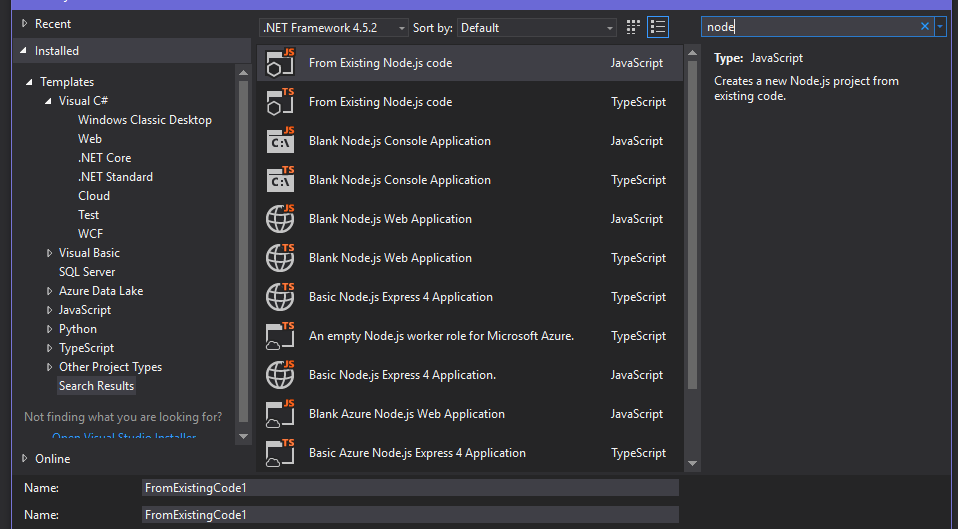Click TypeScript Basic Node.js Express 4 icon
Image resolution: width=958 pixels, height=529 pixels.
(x=280, y=297)
